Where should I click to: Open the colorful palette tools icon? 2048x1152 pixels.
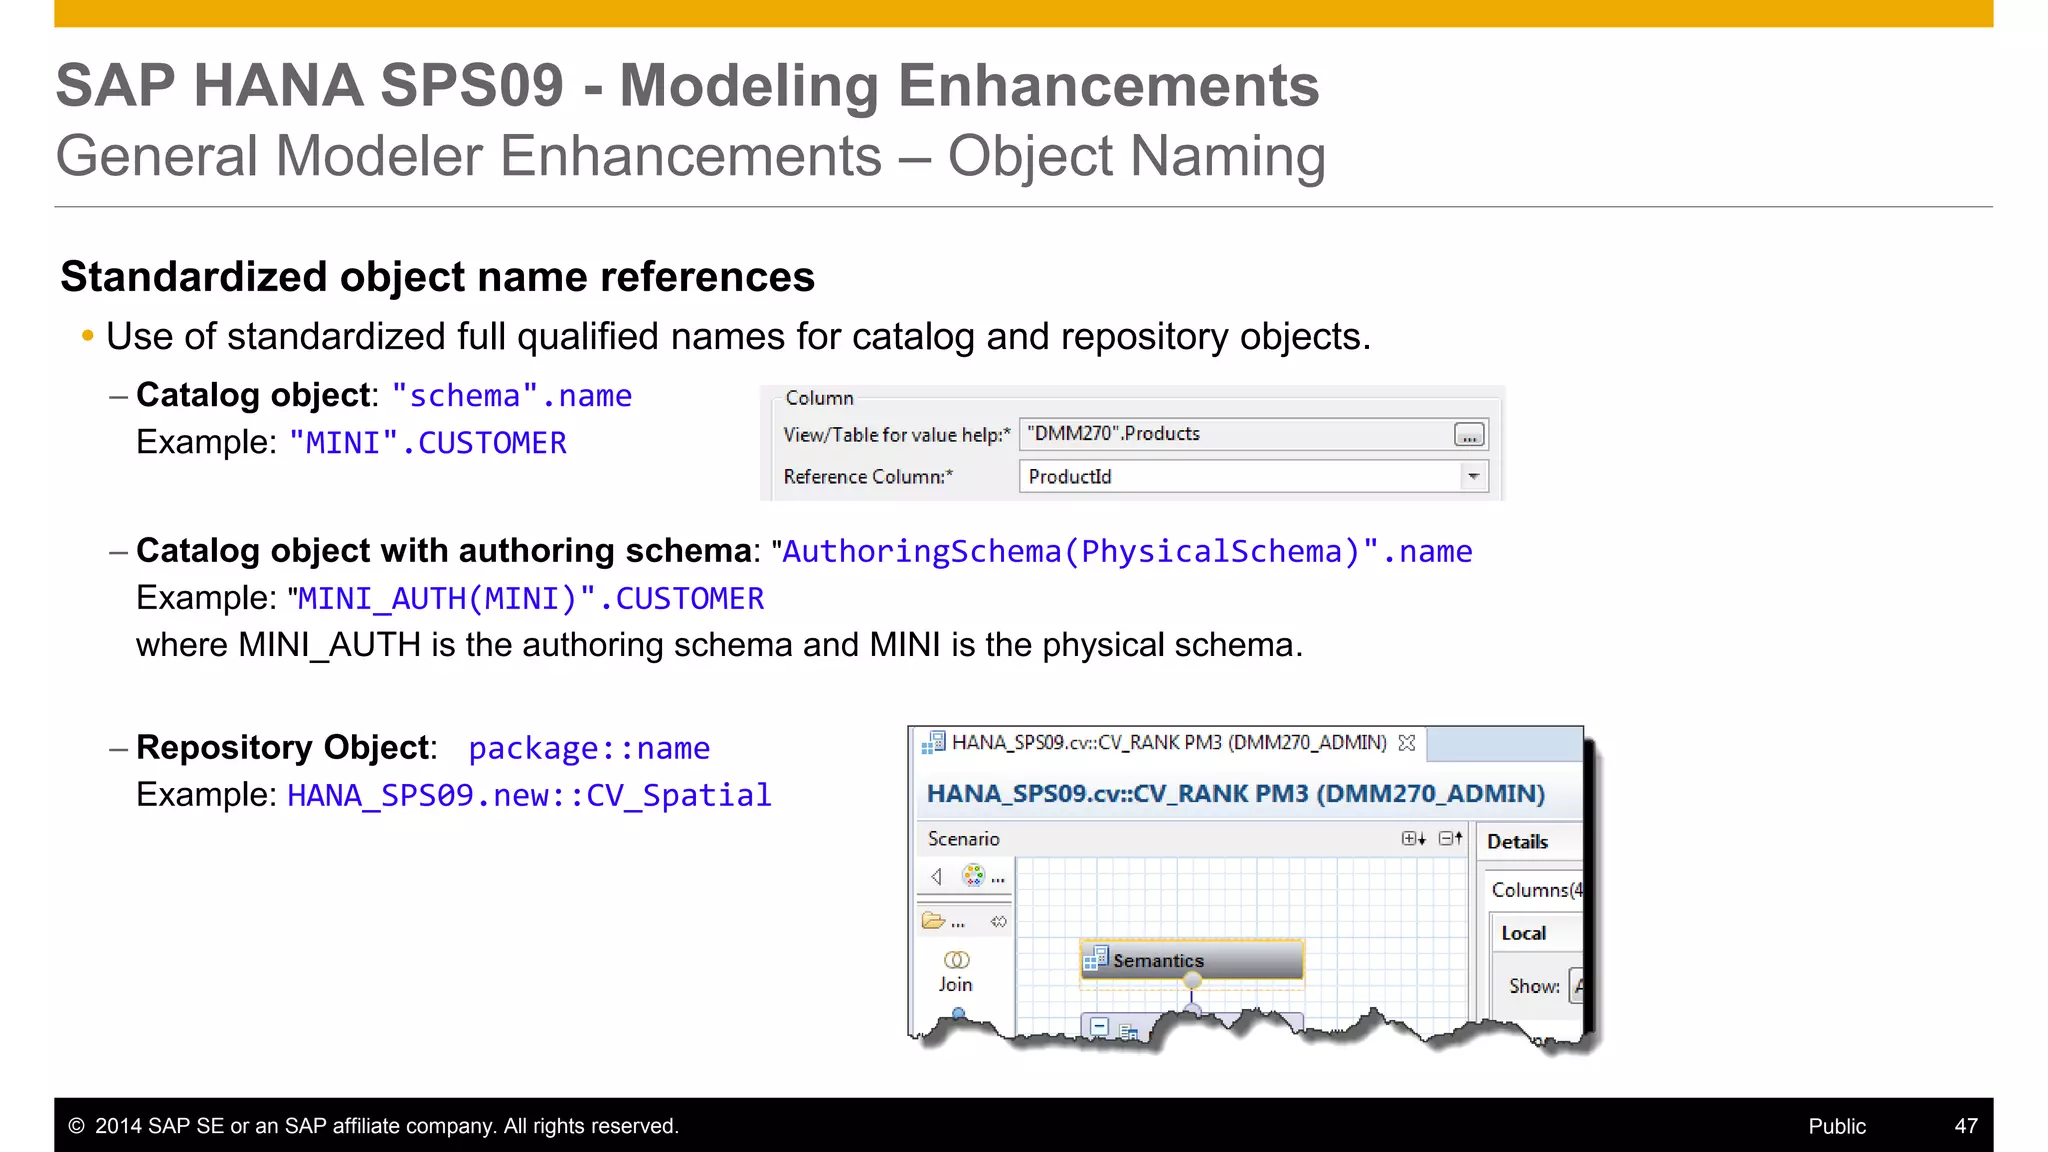tap(973, 876)
